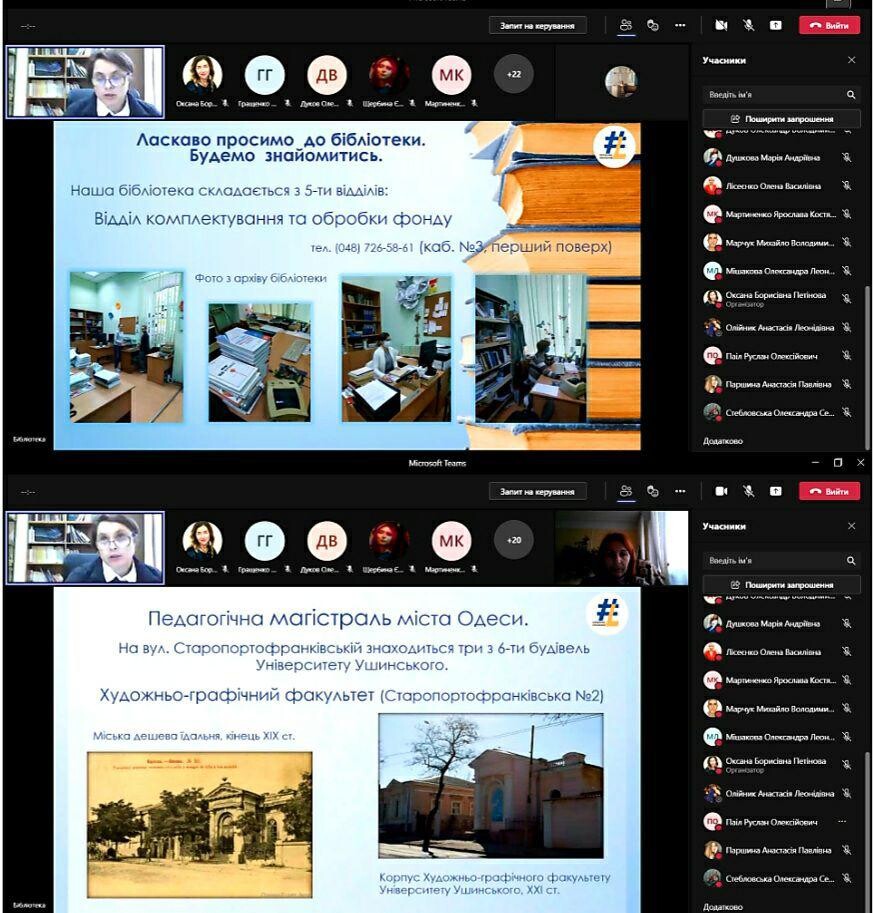Show the +22 additional participants
The width and height of the screenshot is (873, 913).
[514, 75]
